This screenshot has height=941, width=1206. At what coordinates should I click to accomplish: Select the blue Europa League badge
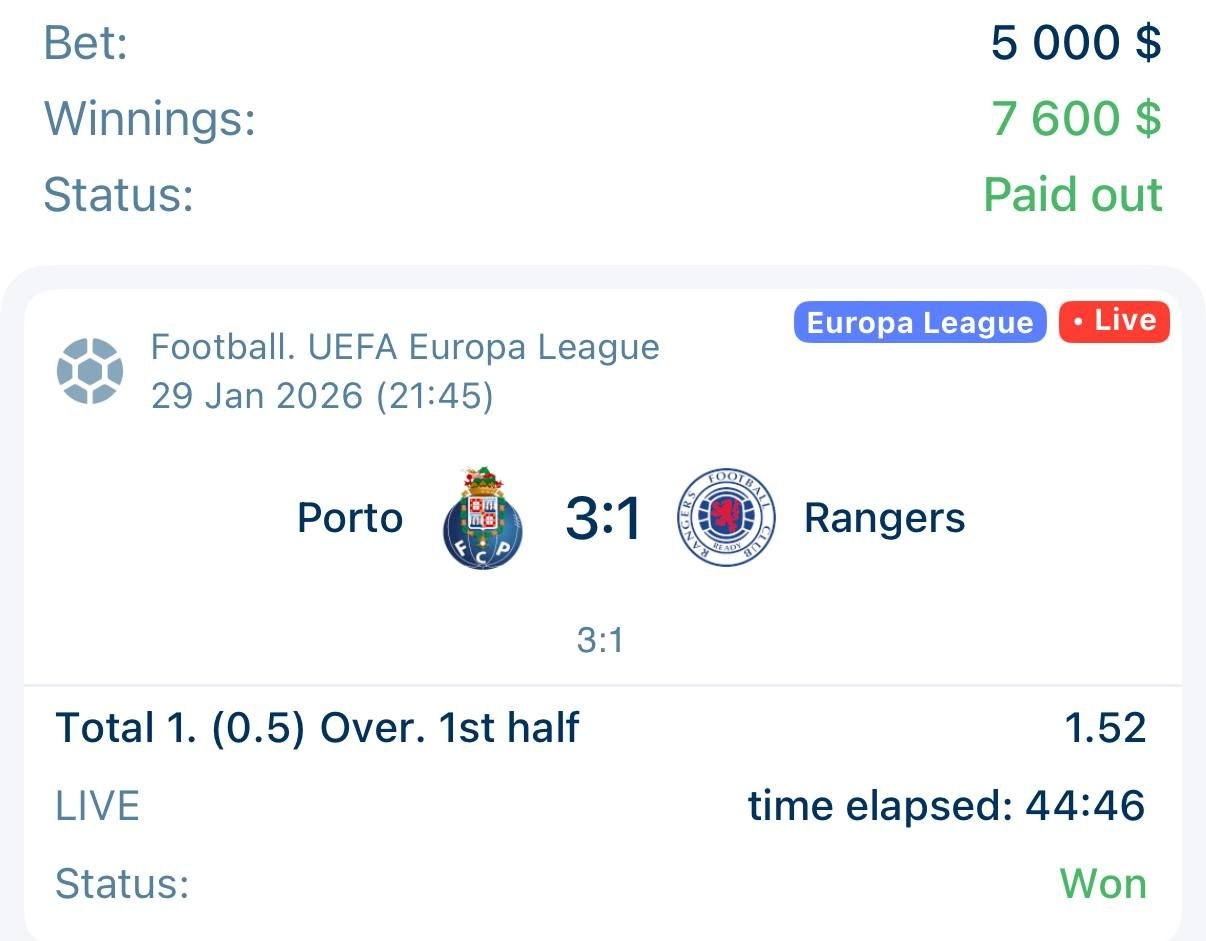pyautogui.click(x=919, y=323)
